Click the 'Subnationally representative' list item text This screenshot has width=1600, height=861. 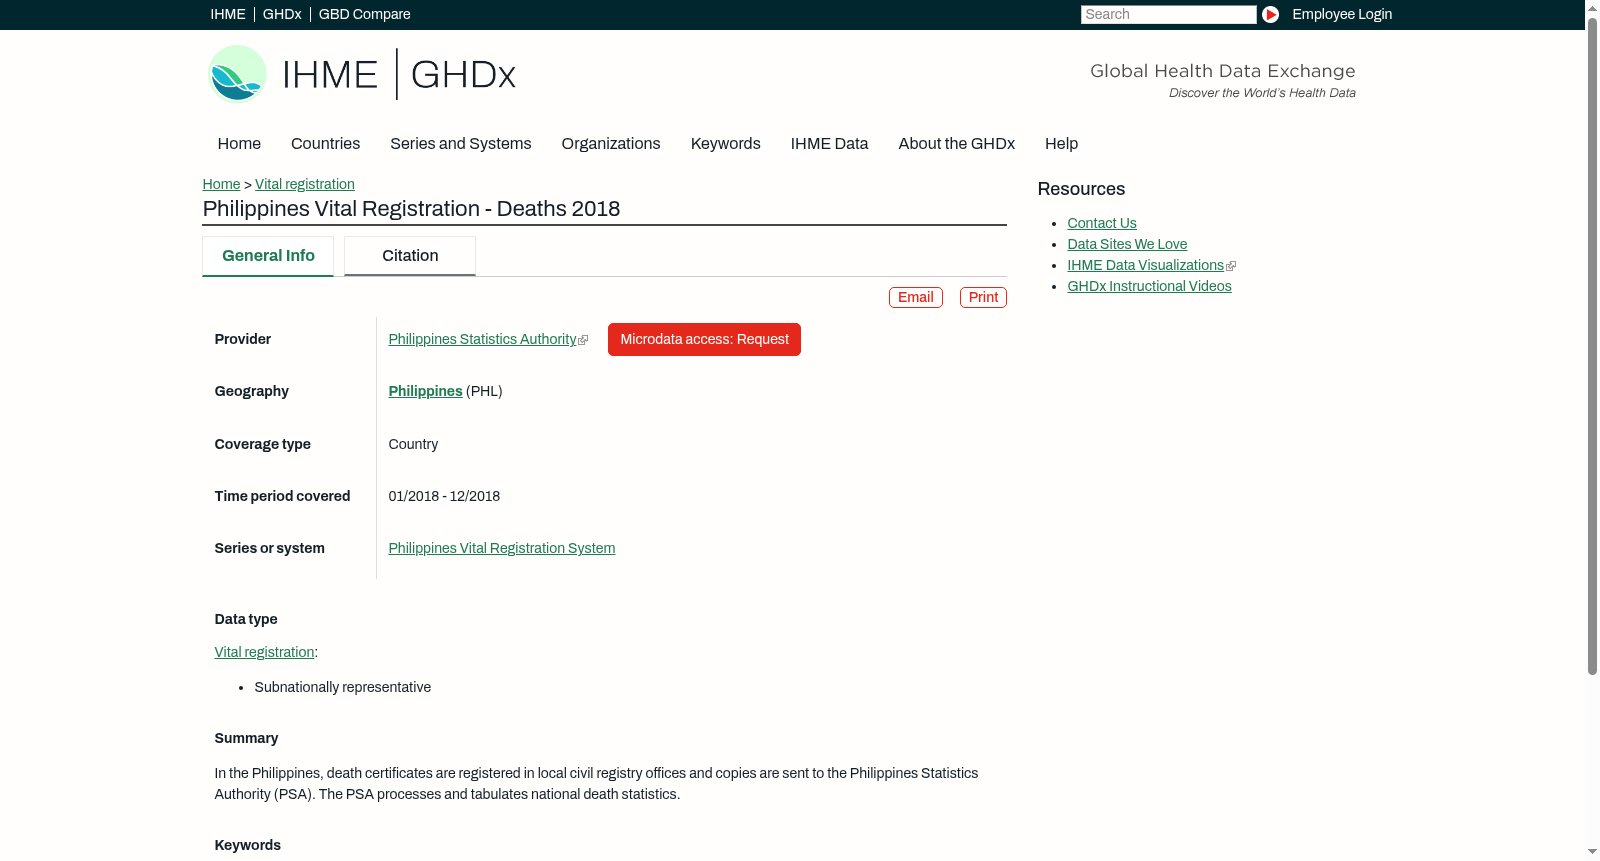(342, 688)
